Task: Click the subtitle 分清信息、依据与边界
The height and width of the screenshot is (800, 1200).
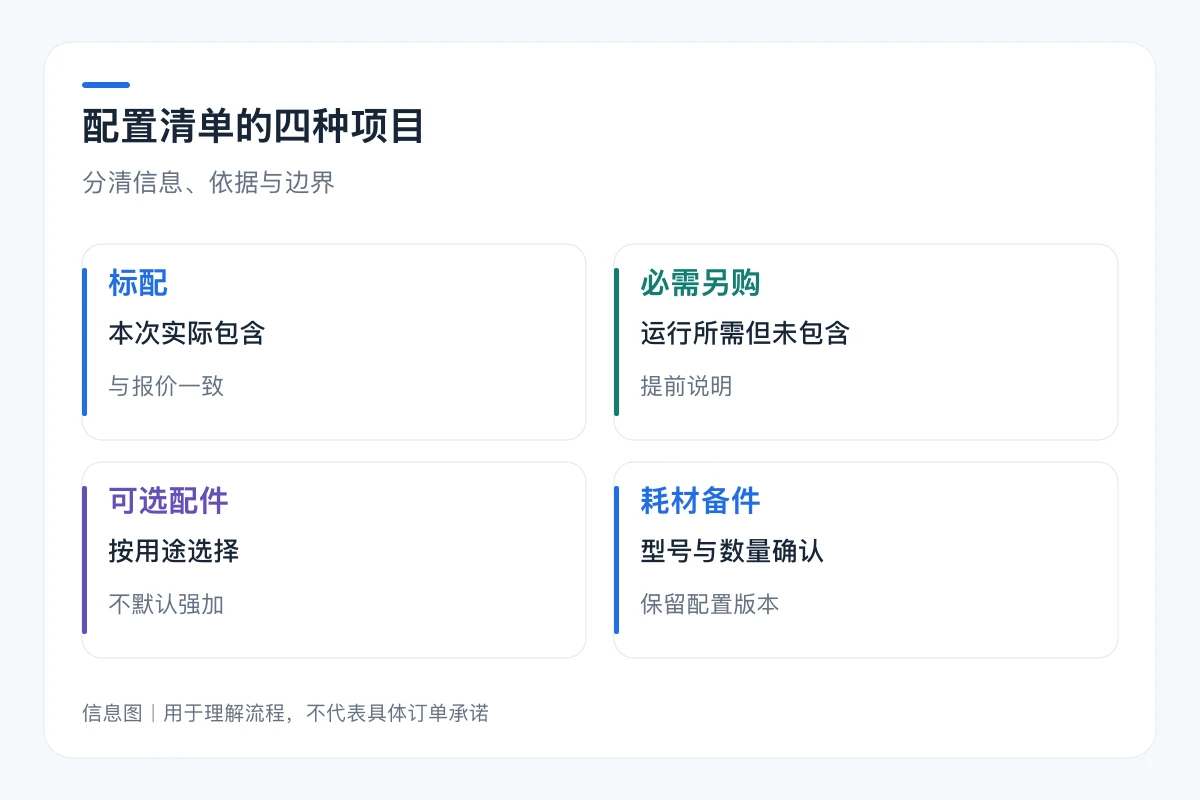Action: [x=208, y=183]
